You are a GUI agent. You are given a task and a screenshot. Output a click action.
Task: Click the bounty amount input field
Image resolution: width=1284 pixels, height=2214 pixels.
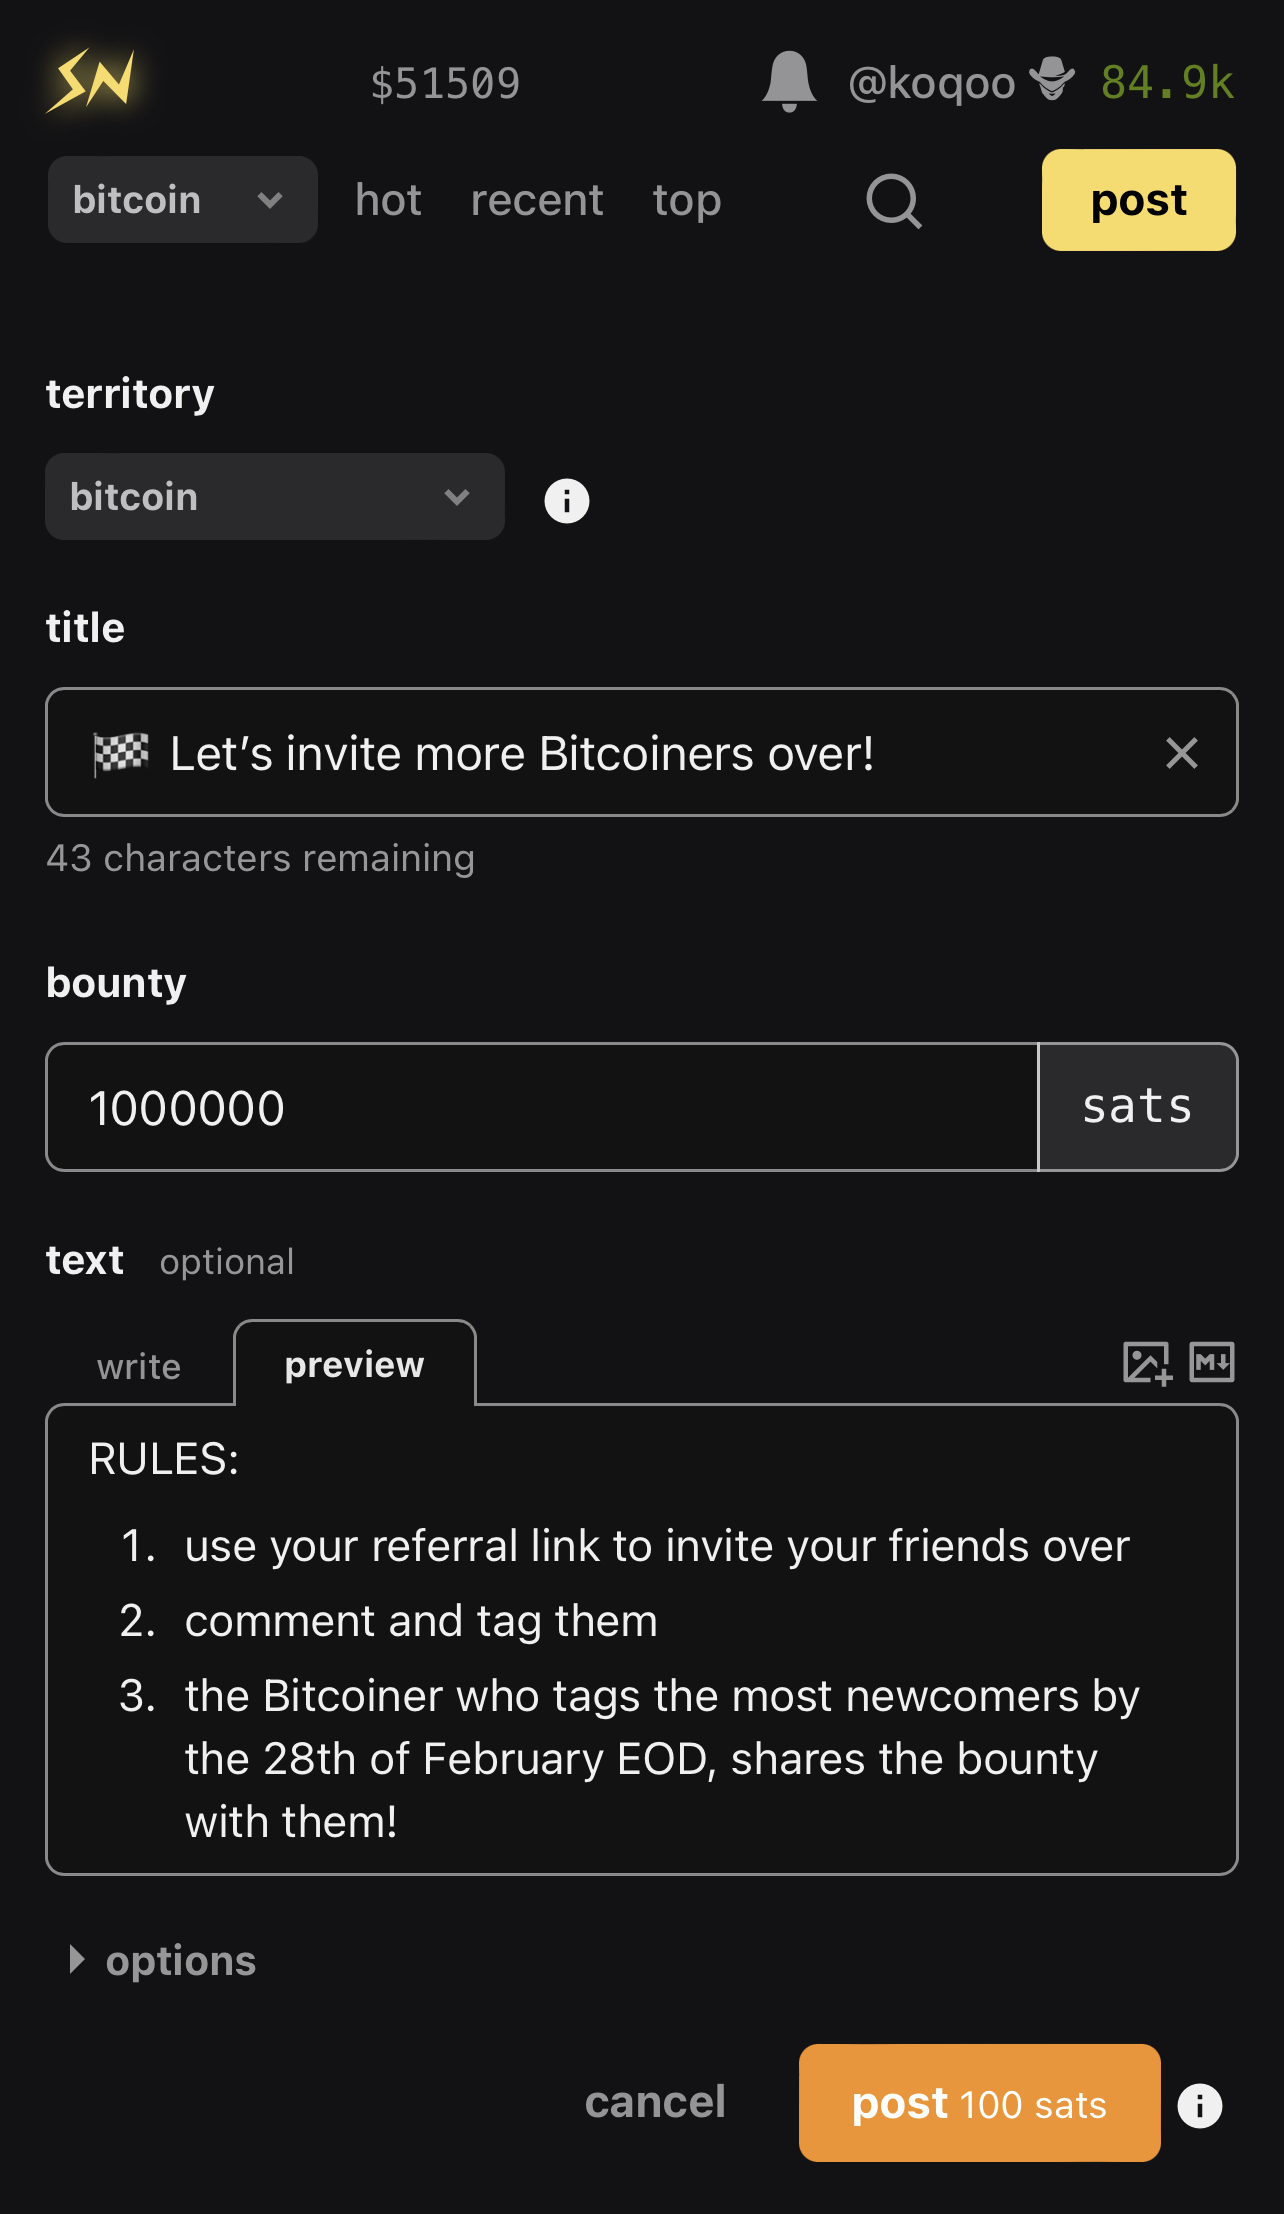(x=541, y=1107)
